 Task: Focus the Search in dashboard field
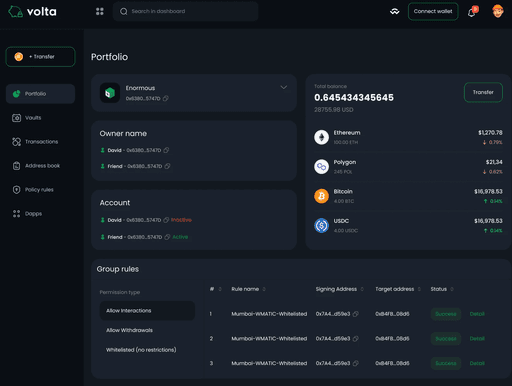point(186,11)
